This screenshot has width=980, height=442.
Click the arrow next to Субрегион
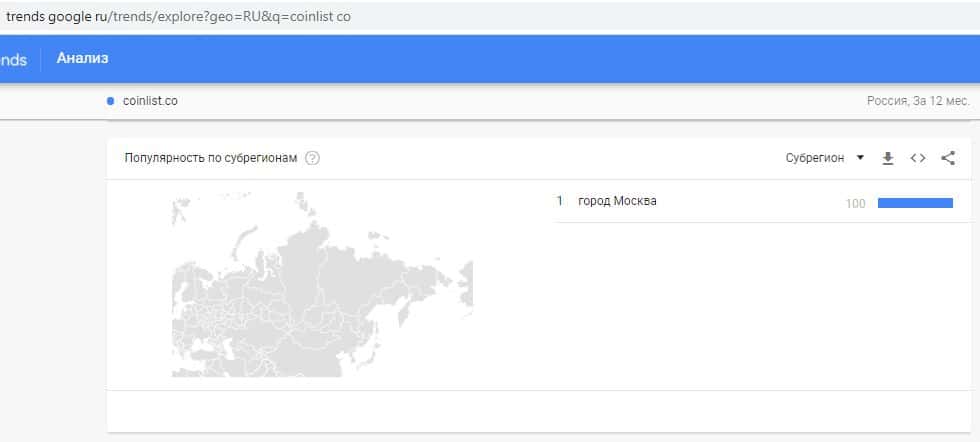click(x=860, y=158)
